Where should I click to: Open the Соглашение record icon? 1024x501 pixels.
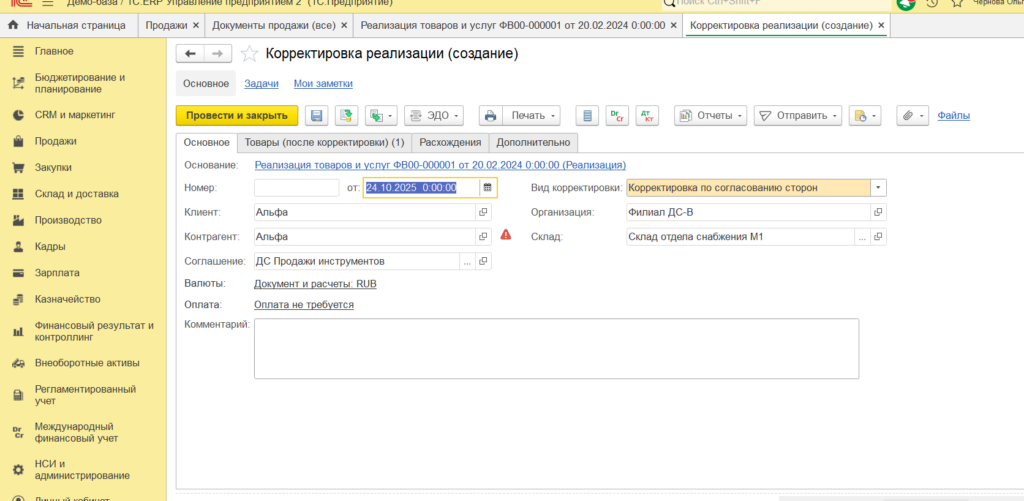click(484, 261)
